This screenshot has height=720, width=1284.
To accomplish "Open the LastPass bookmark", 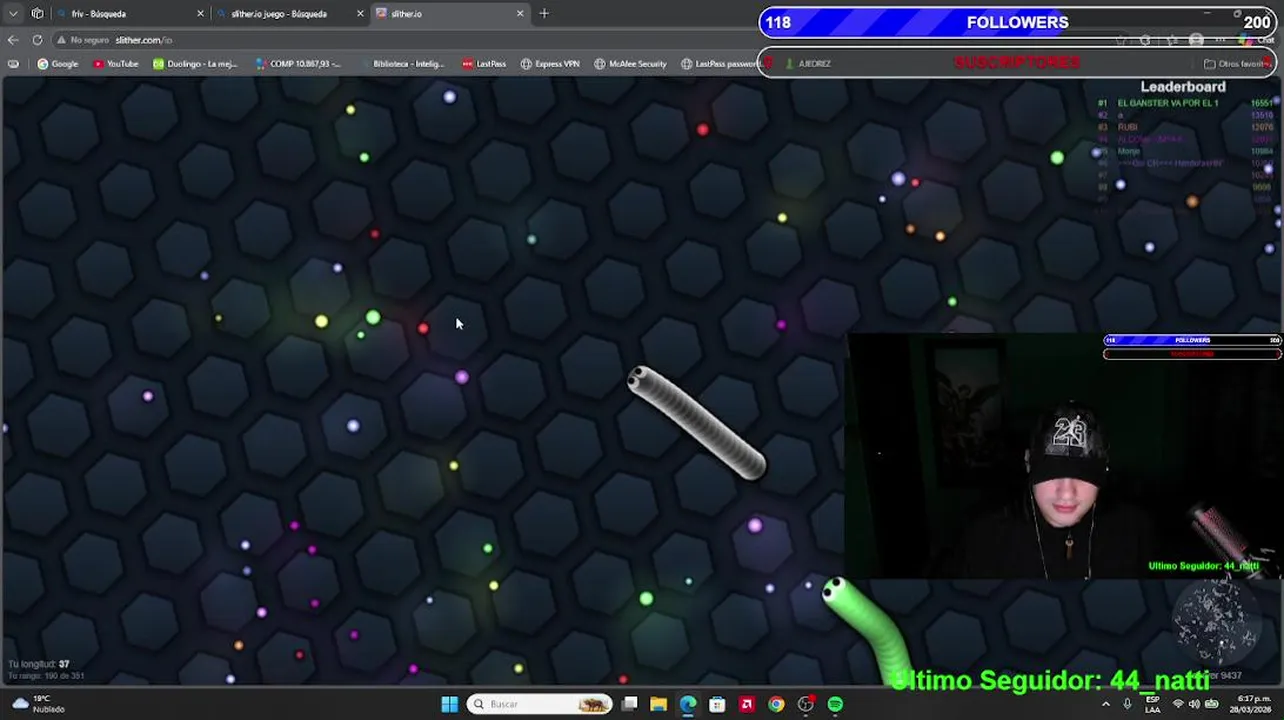I will pyautogui.click(x=484, y=64).
